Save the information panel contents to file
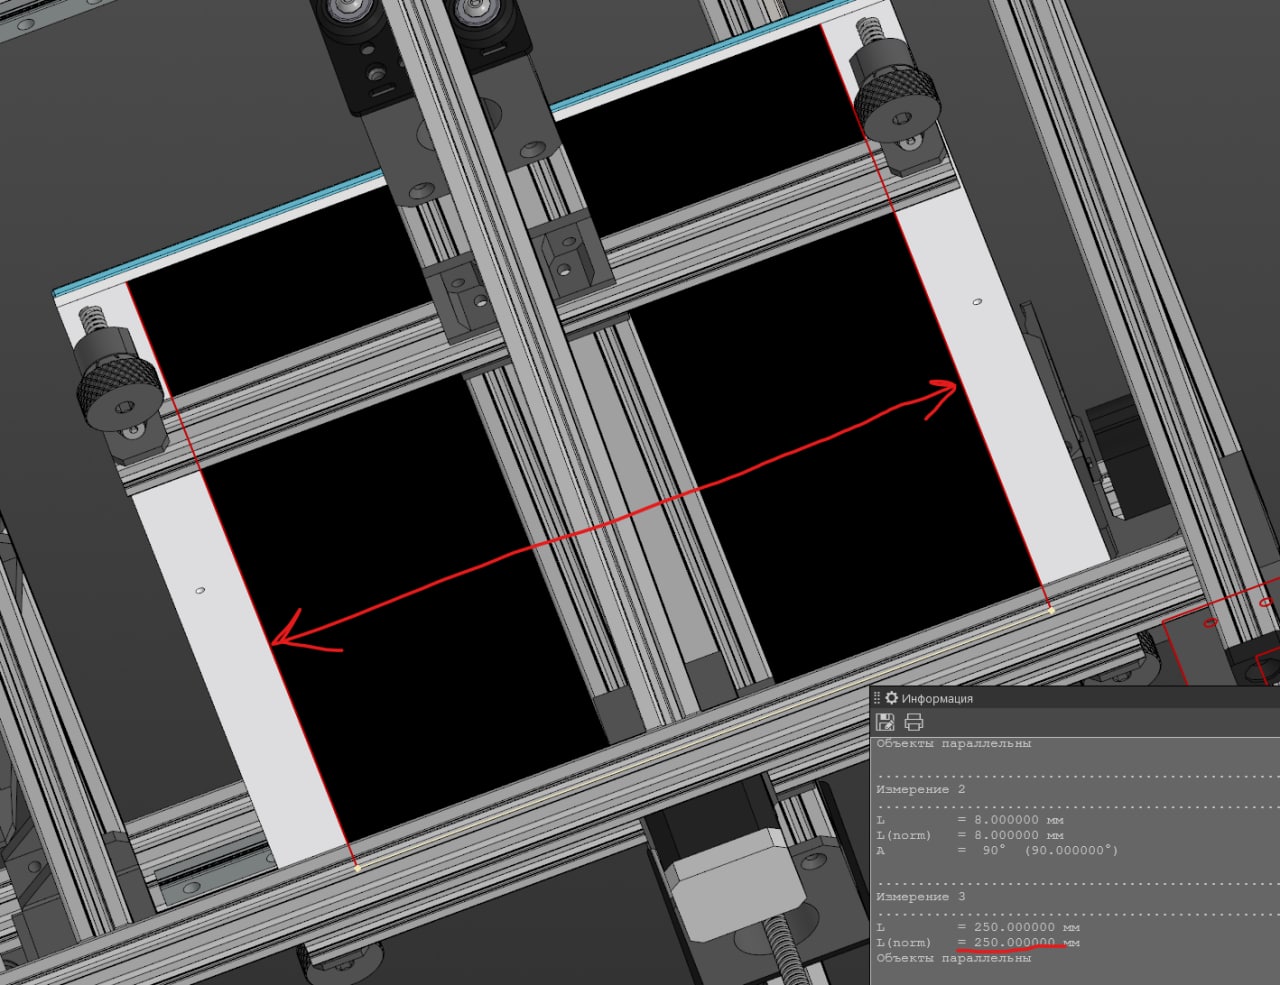1280x985 pixels. pyautogui.click(x=884, y=722)
